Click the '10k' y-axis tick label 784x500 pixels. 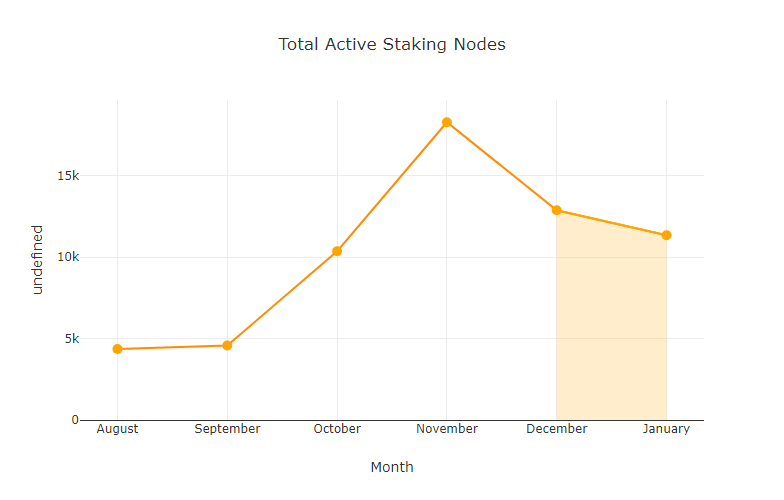tap(68, 257)
